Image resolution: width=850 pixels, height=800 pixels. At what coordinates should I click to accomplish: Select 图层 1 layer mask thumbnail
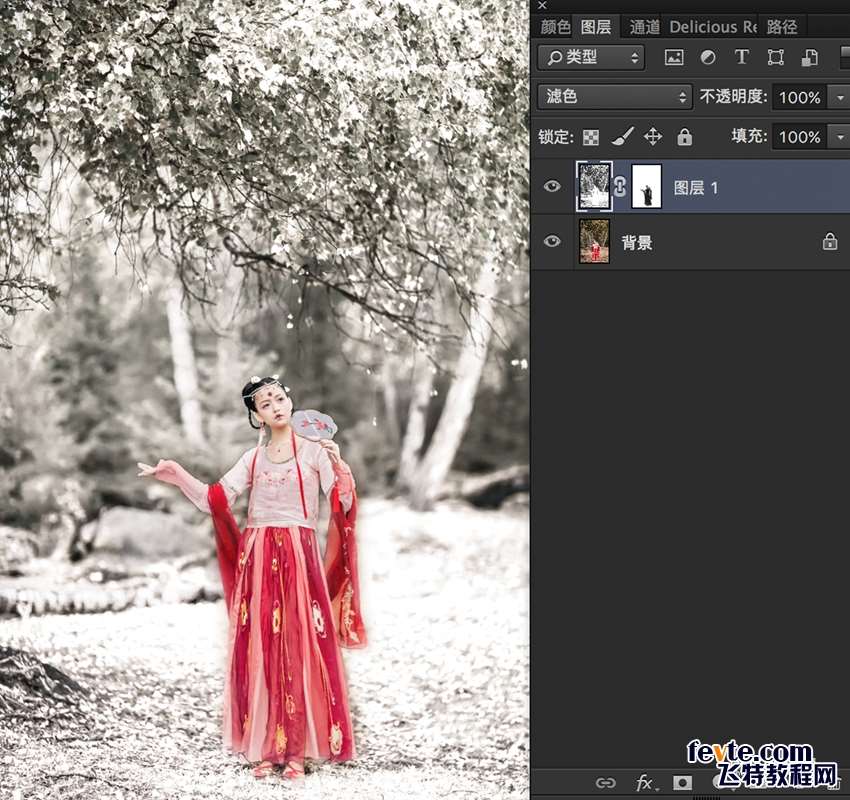click(647, 186)
